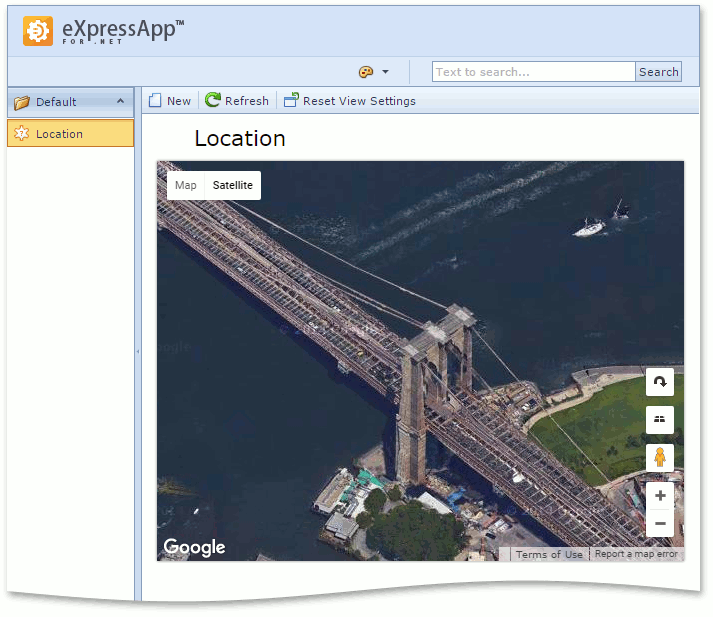
Task: Open the theme palette icon
Action: click(x=366, y=72)
